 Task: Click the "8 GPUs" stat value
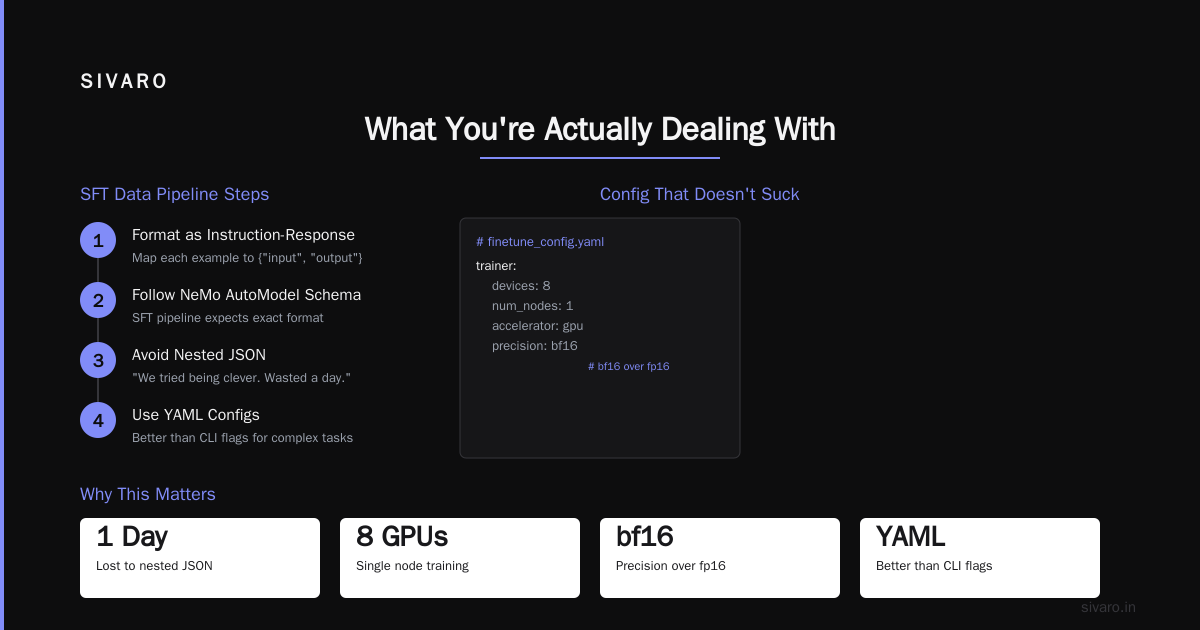(402, 537)
